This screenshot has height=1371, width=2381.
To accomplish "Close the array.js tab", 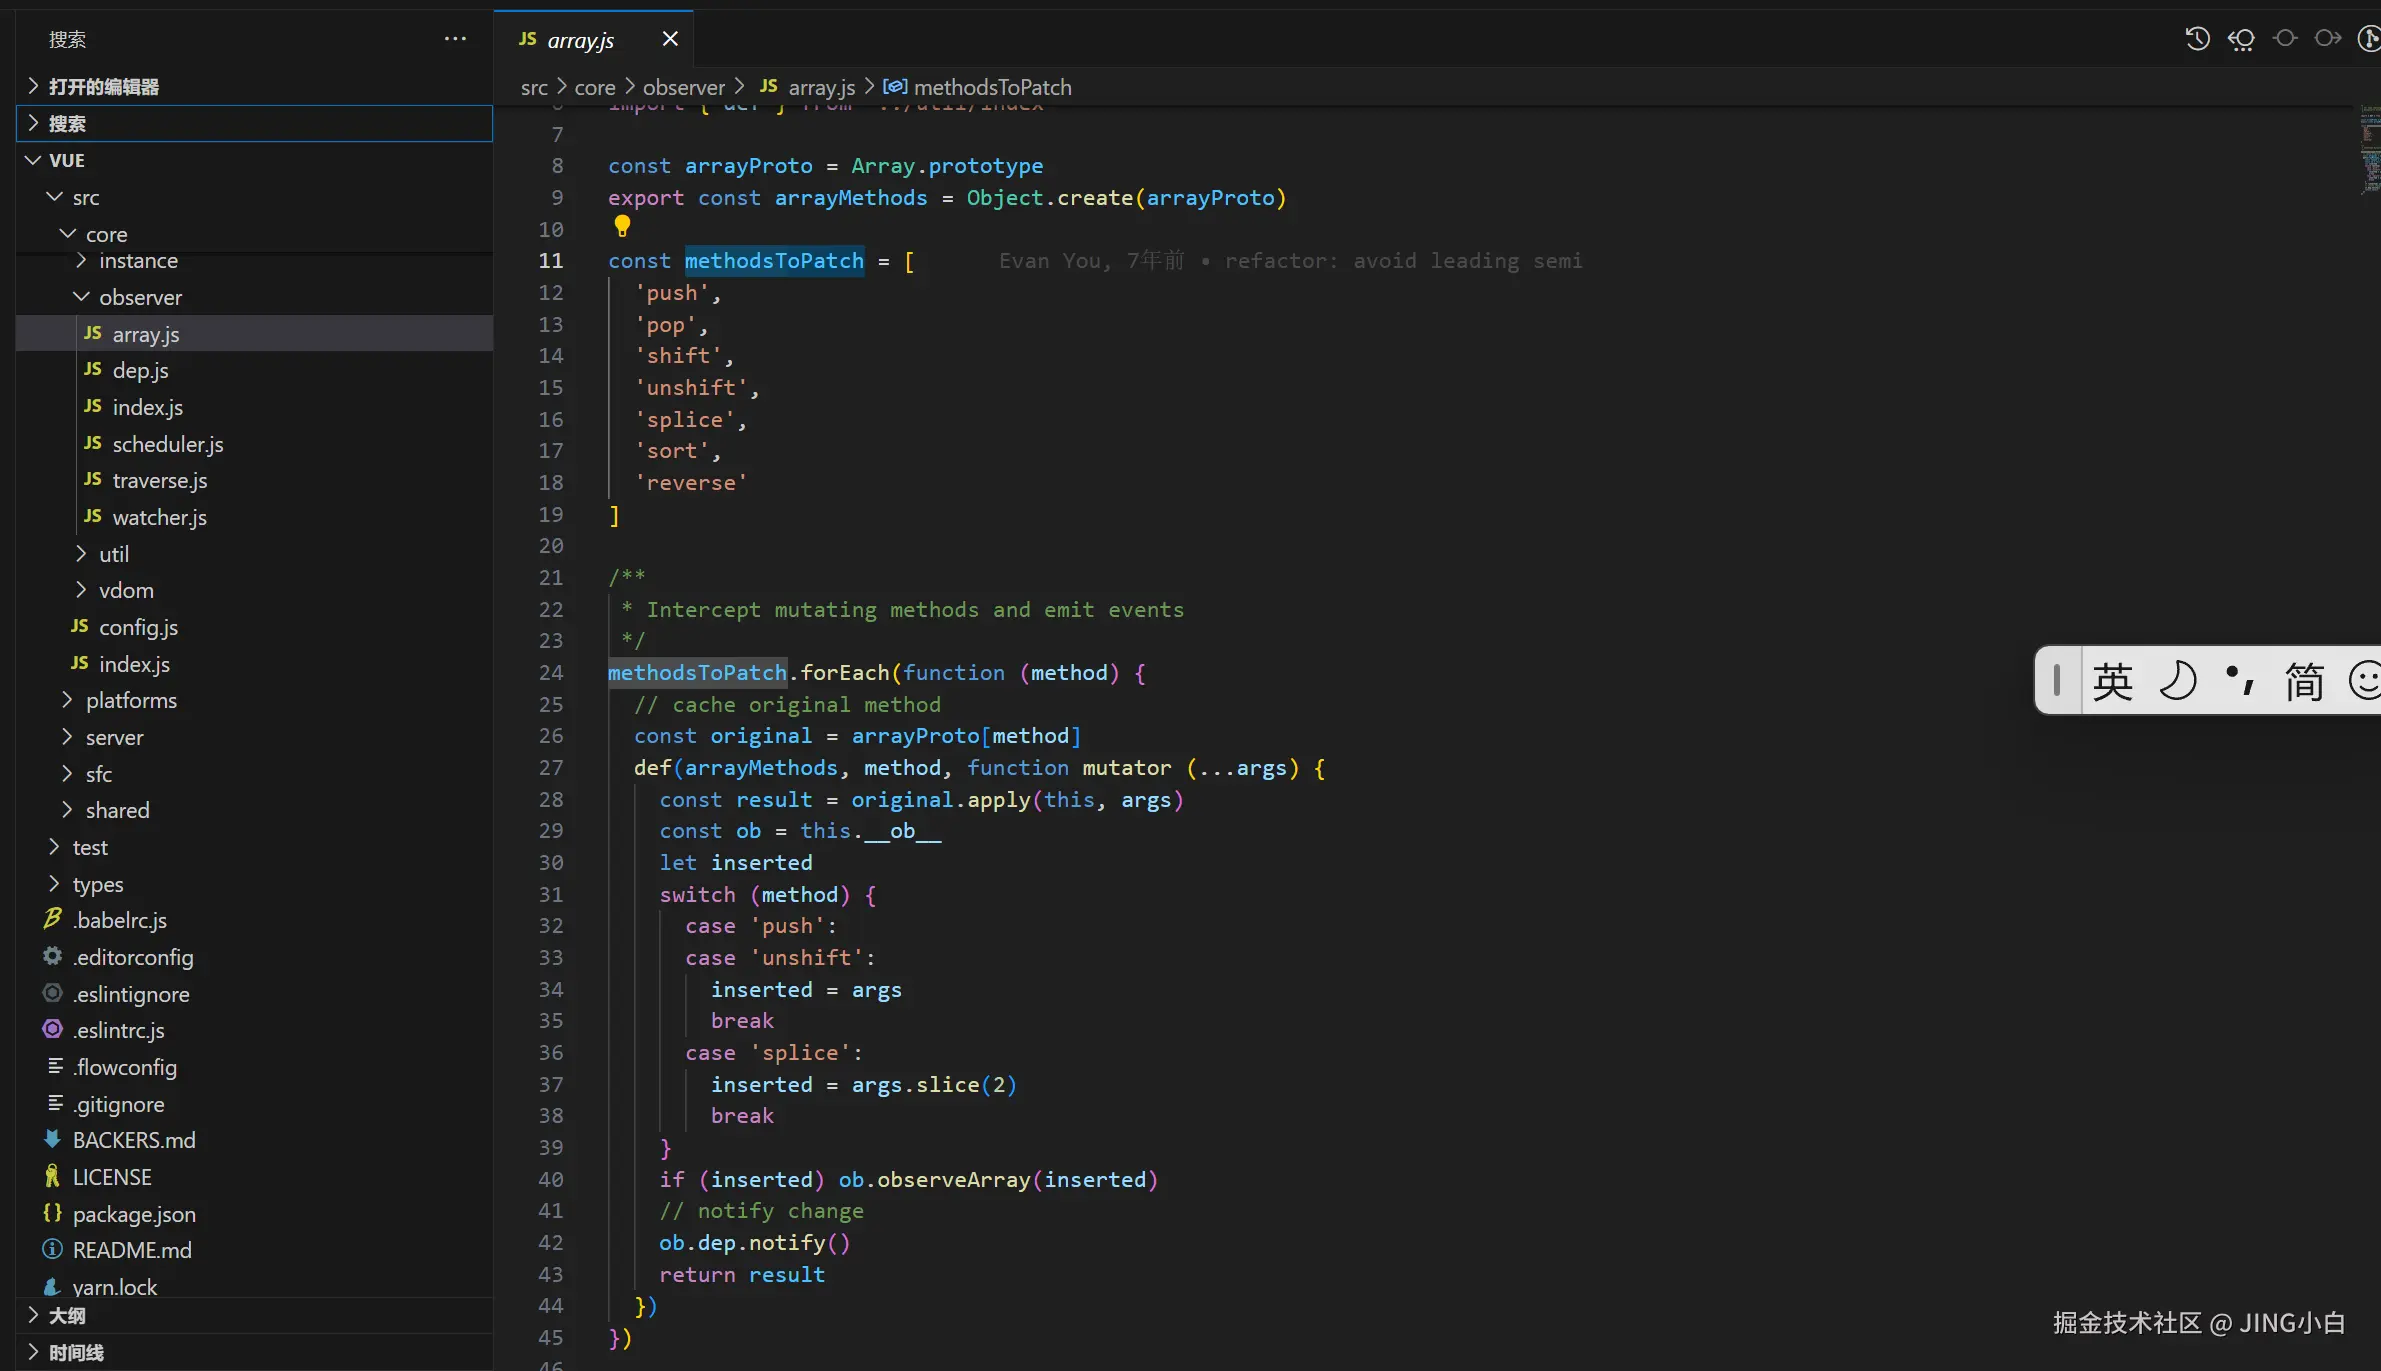I will 670,39.
